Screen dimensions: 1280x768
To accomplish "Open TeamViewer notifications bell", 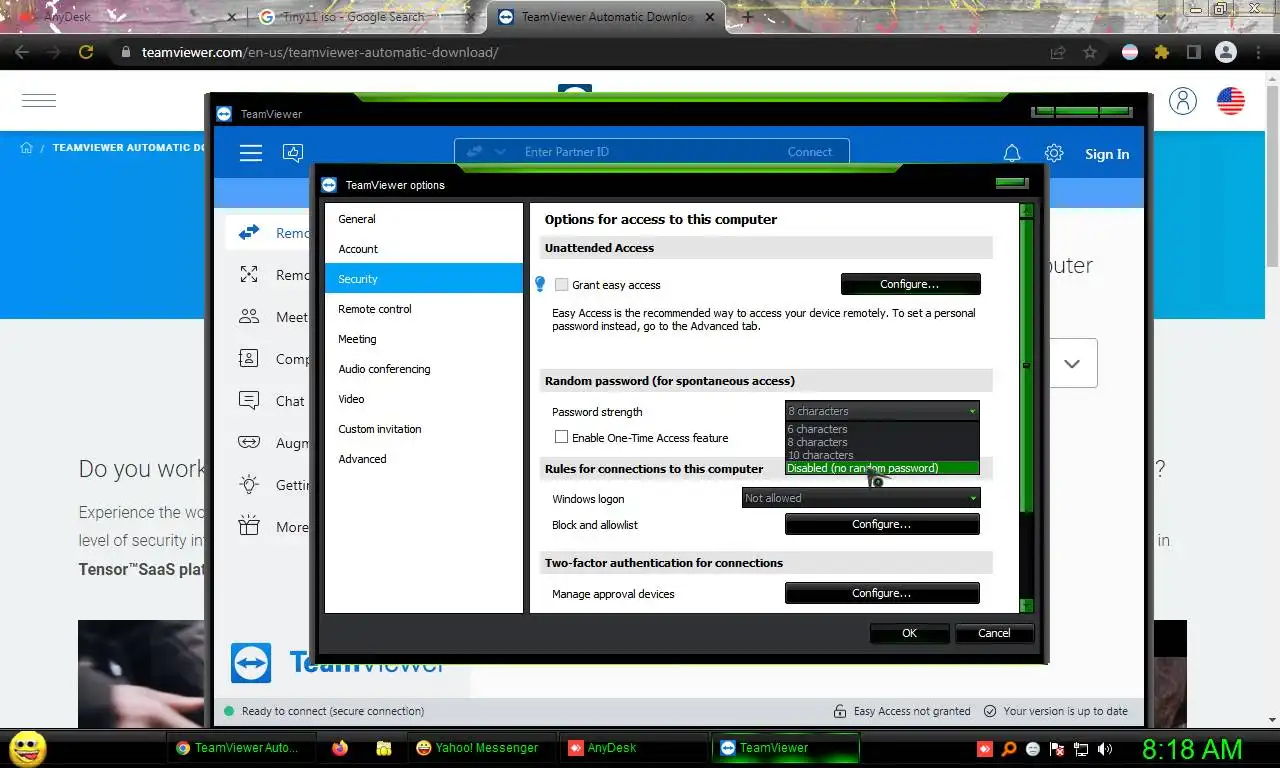I will point(1012,153).
